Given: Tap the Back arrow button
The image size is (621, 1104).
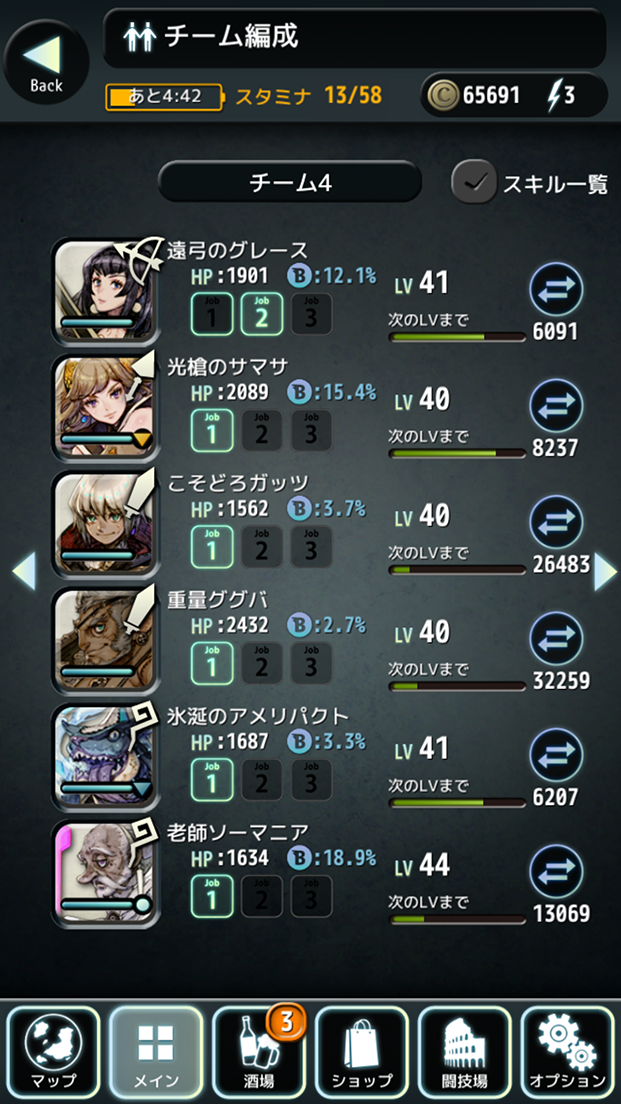Looking at the screenshot, I should pos(46,62).
